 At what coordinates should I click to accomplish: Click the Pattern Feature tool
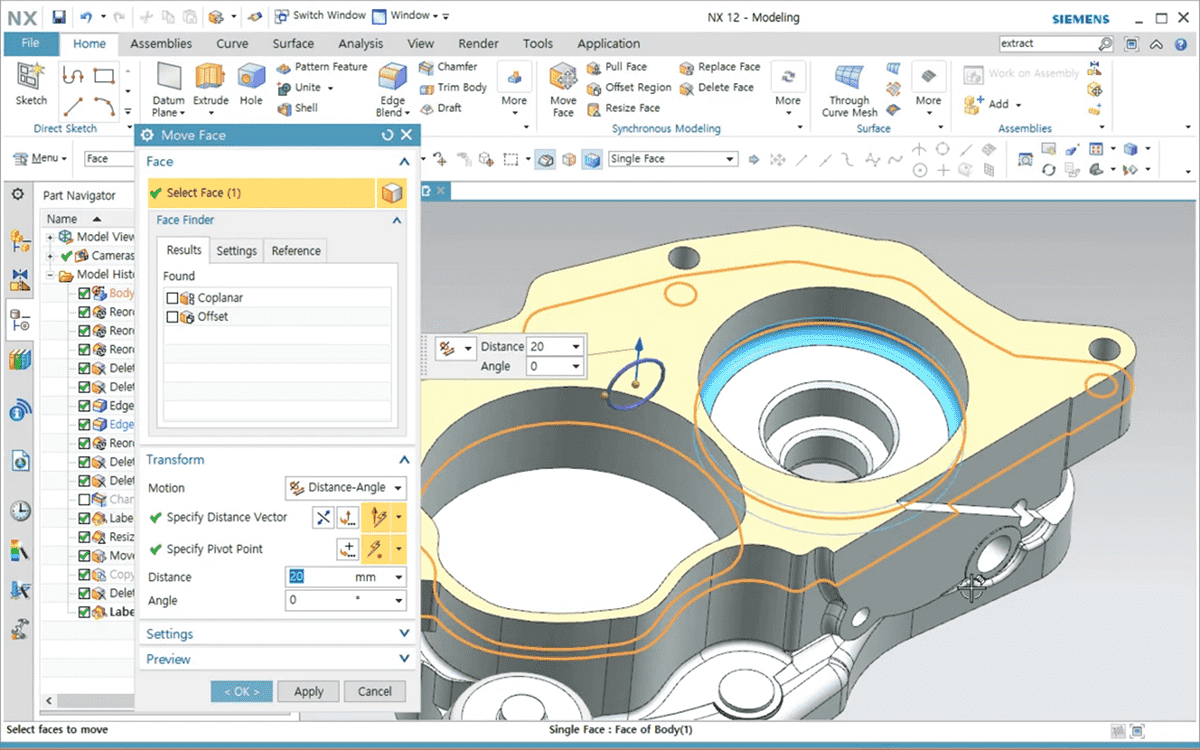tap(322, 67)
